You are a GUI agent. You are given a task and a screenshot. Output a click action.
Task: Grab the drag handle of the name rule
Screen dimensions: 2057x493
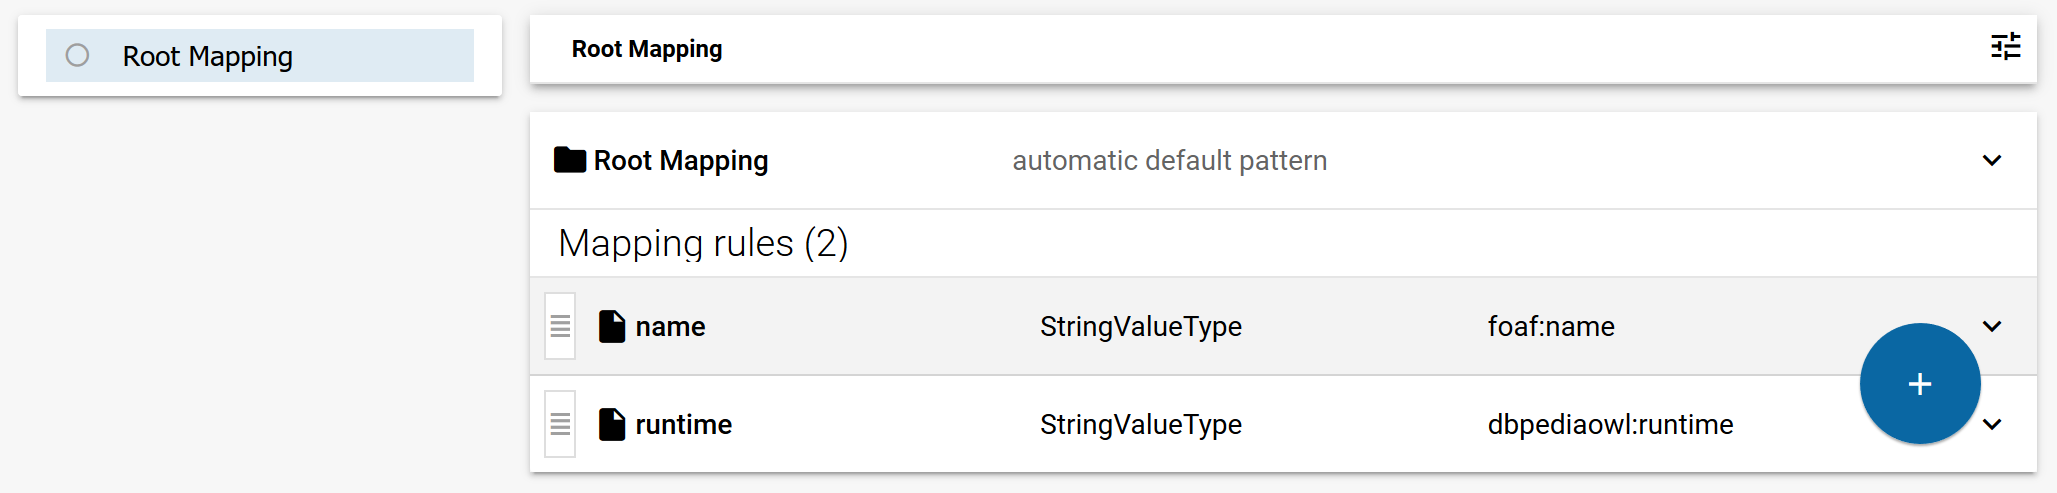(x=560, y=326)
